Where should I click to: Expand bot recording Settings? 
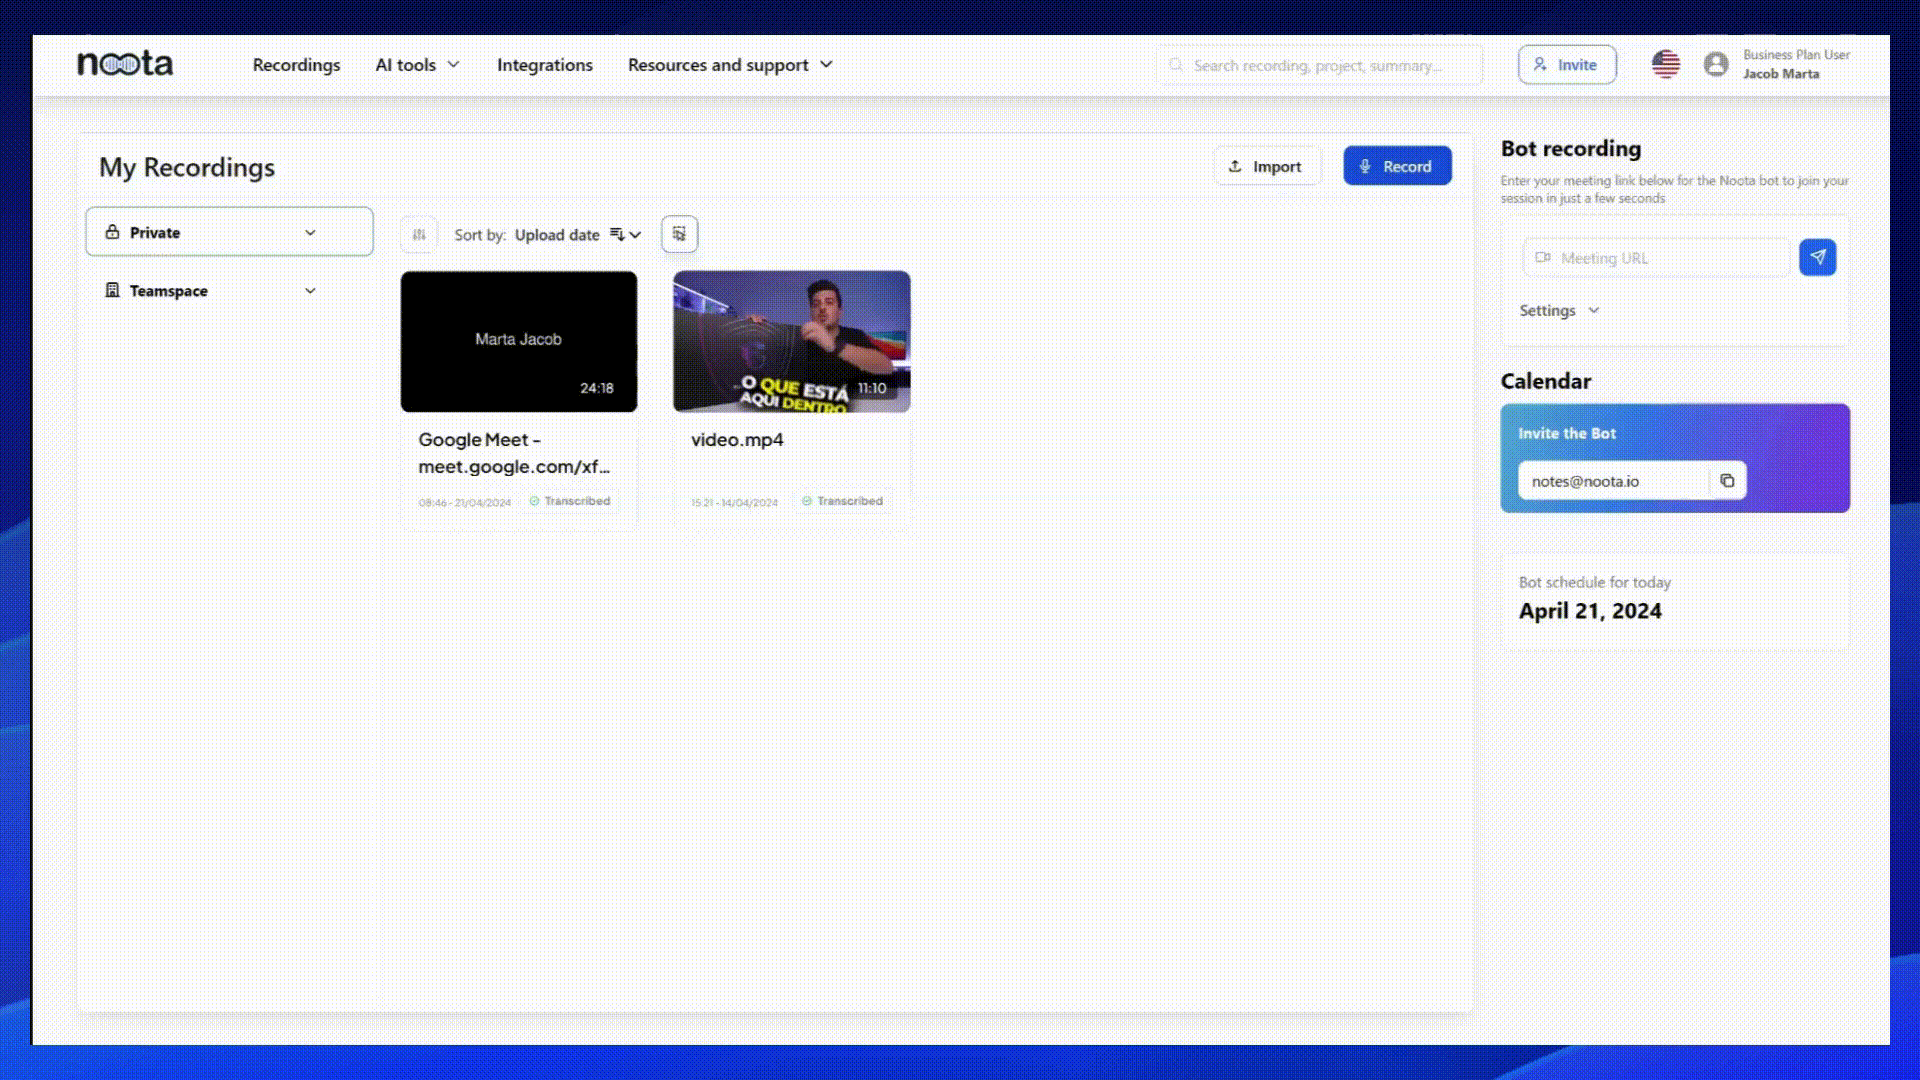[x=1558, y=311]
